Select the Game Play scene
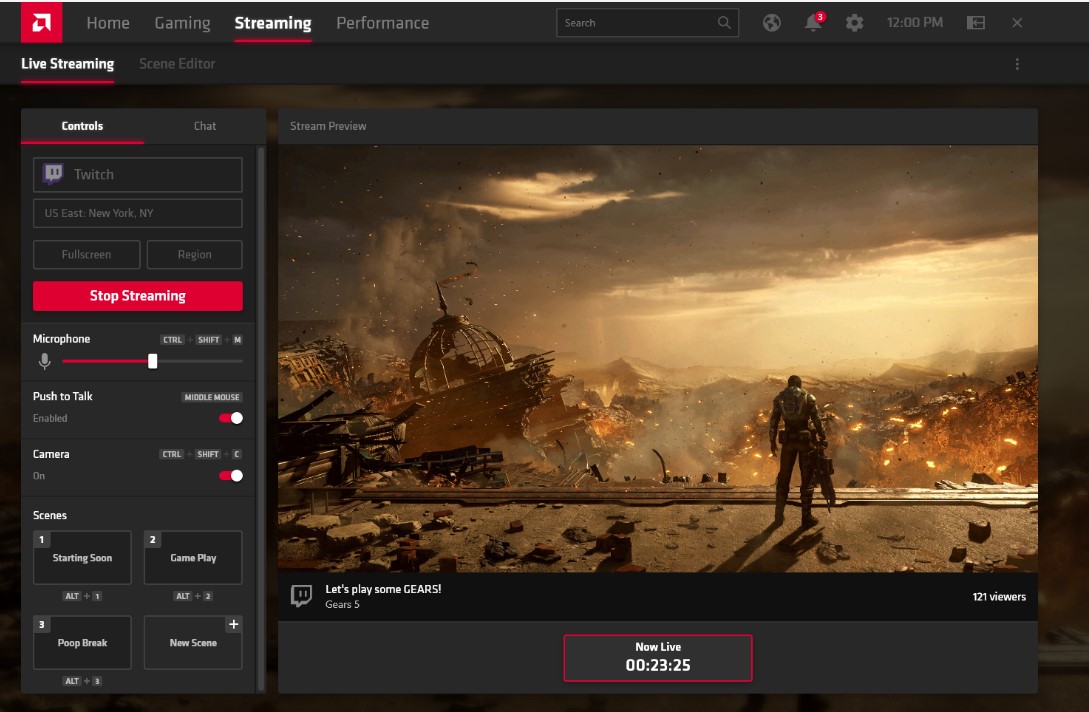This screenshot has height=712, width=1089. 193,558
